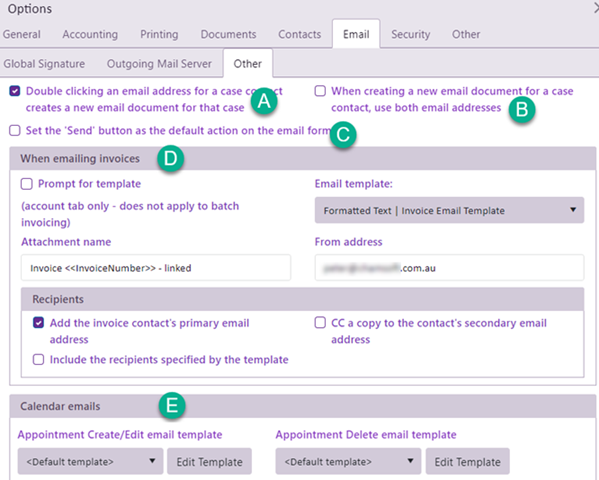Select the Other sub-tab under Email

coord(248,63)
